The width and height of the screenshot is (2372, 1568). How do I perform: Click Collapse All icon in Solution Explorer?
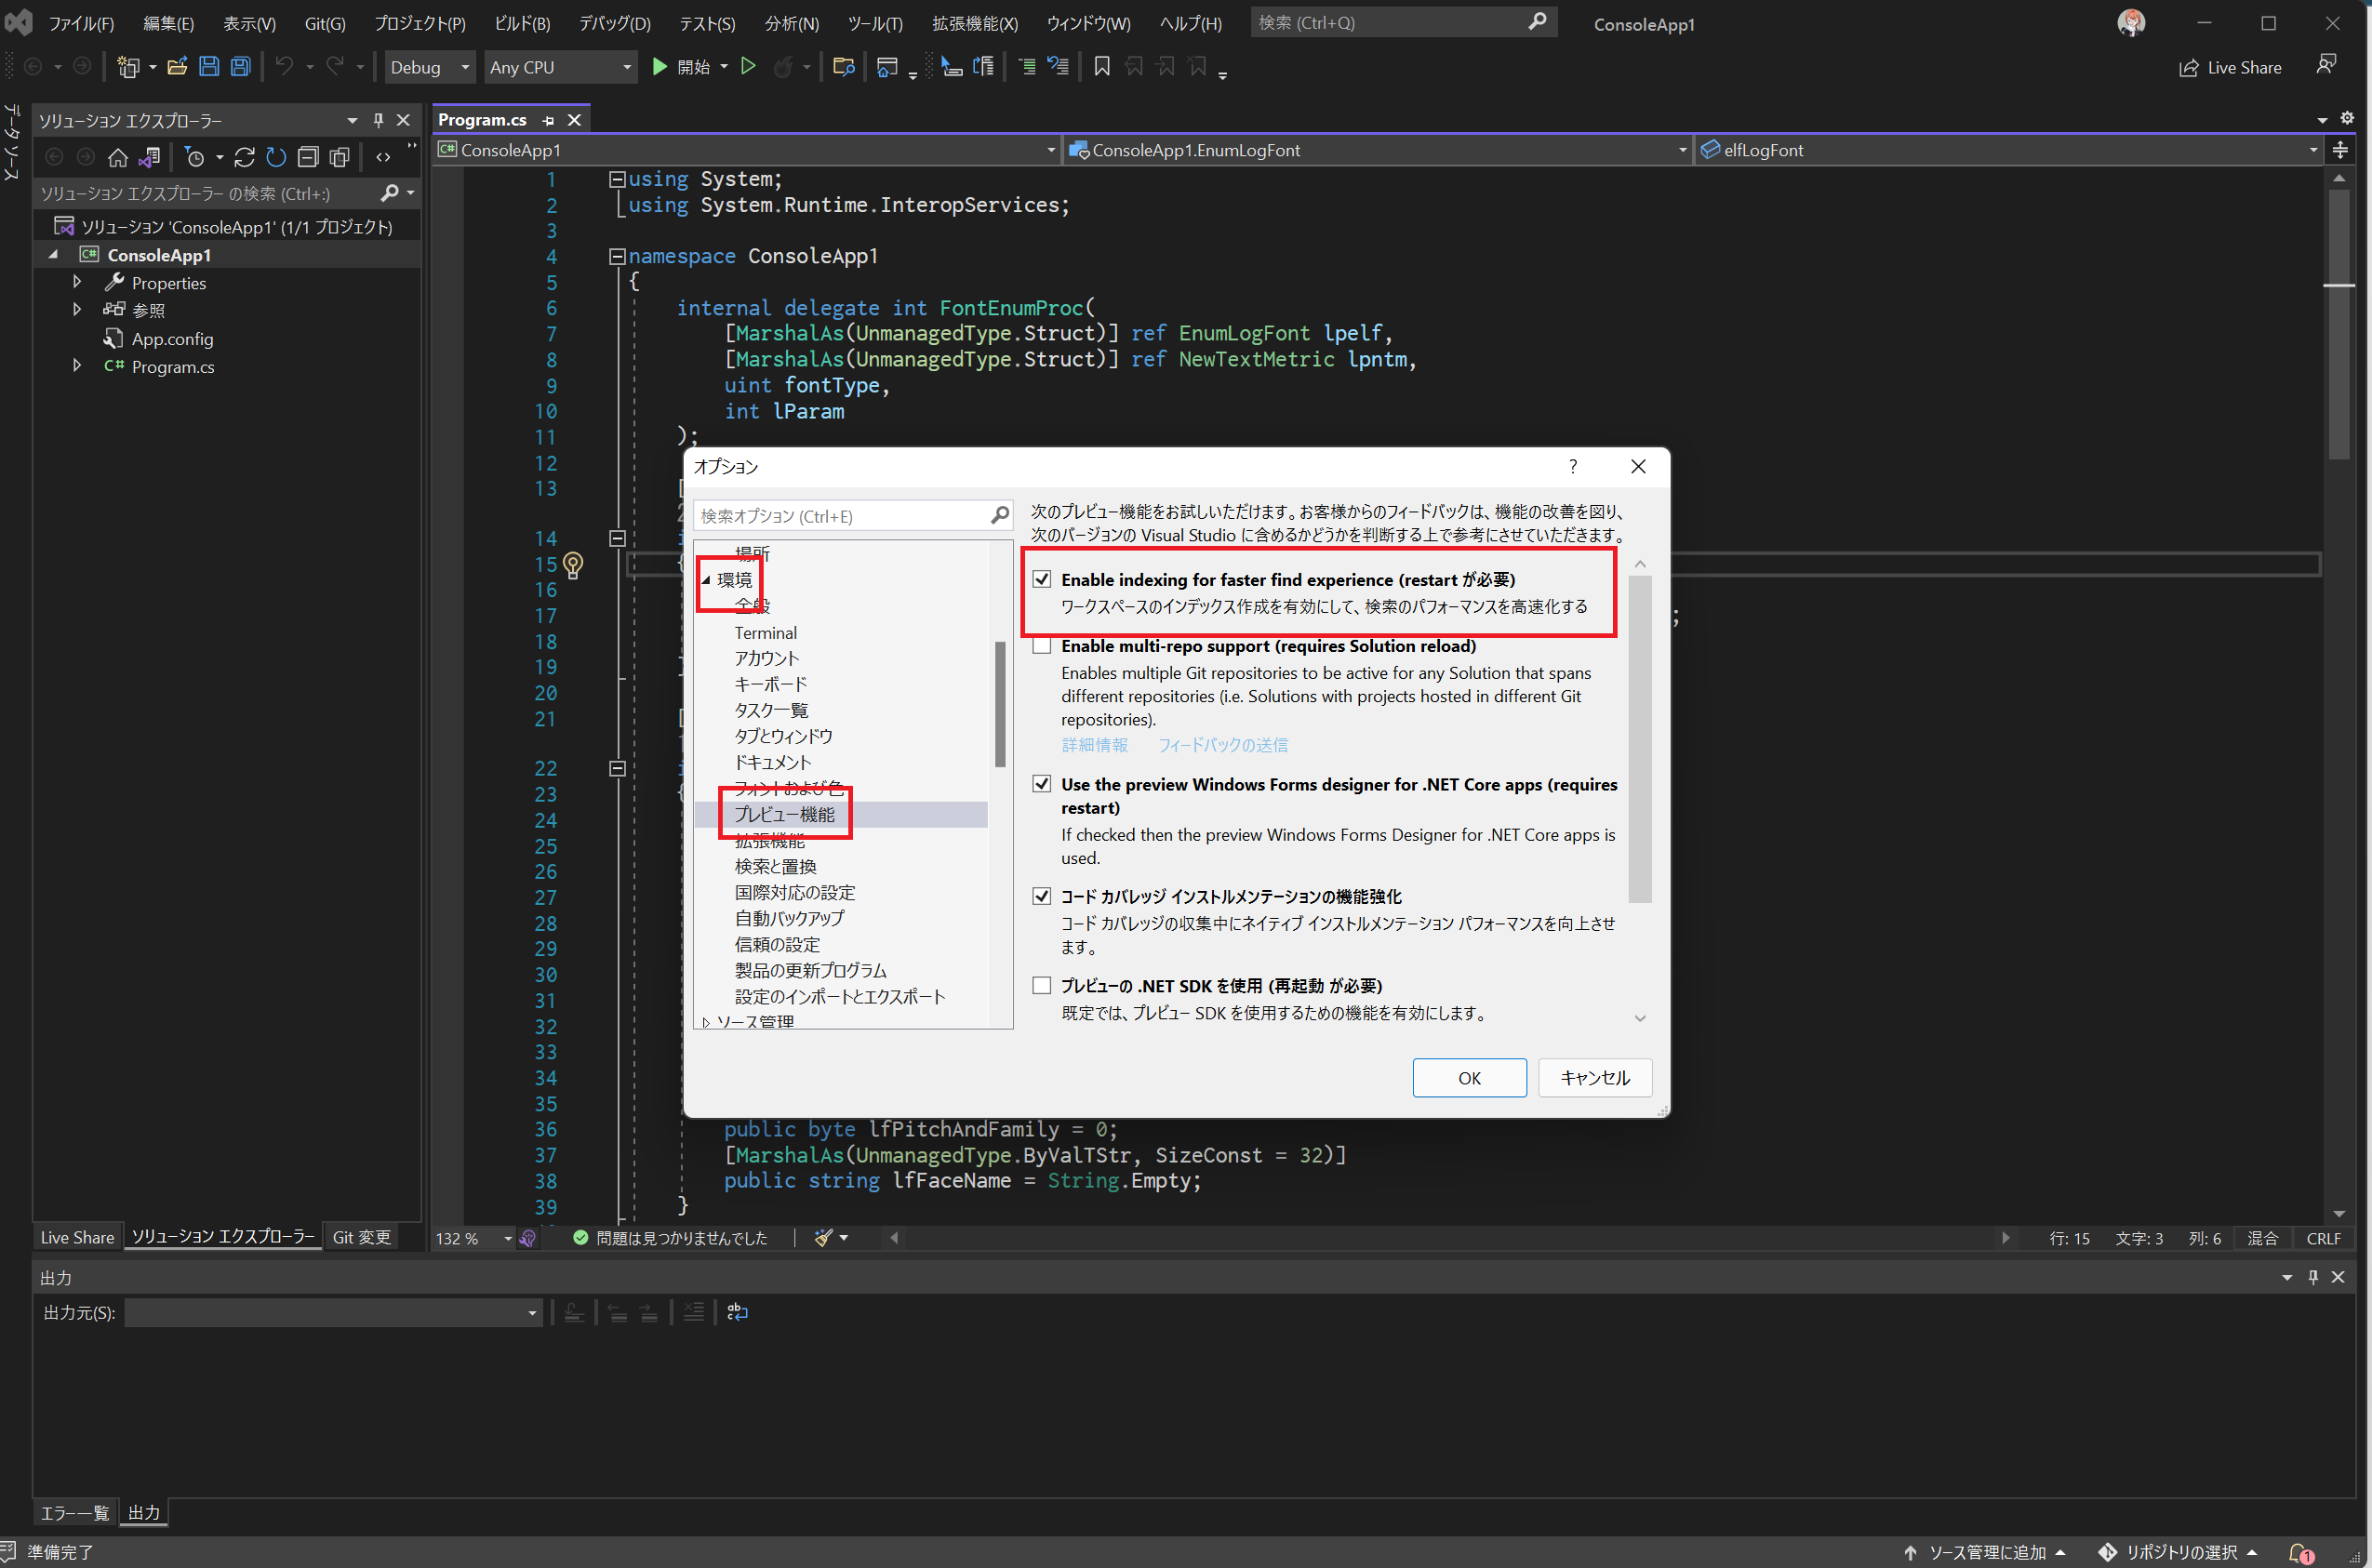308,157
